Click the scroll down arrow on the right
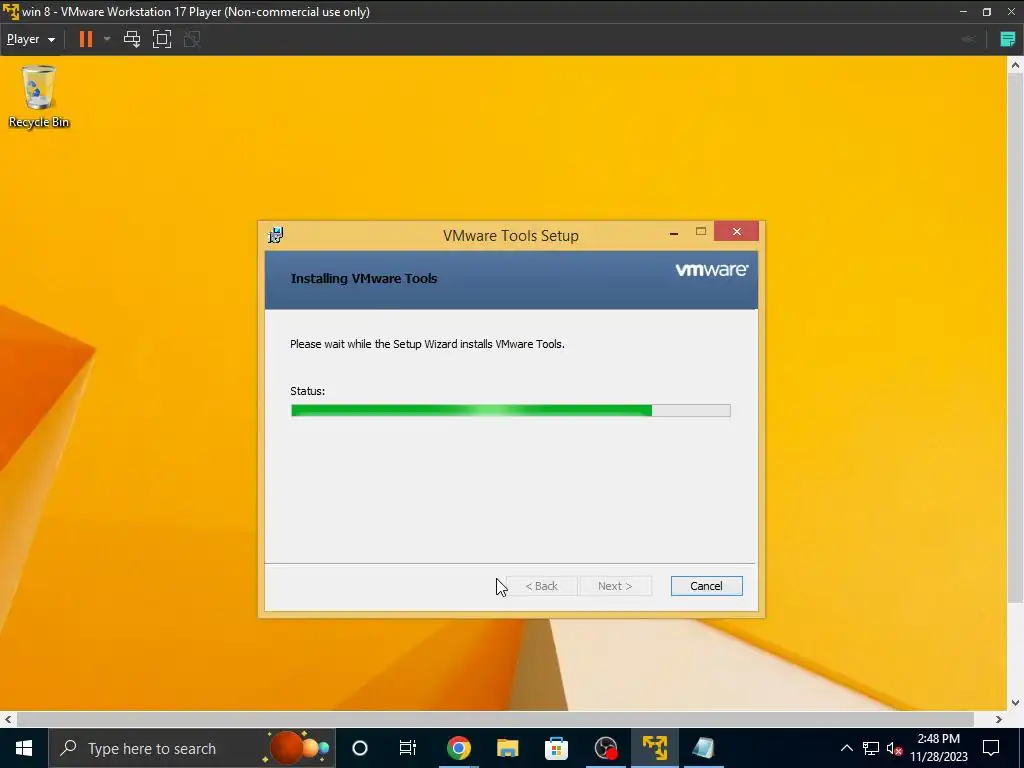1024x768 pixels. coord(1015,703)
